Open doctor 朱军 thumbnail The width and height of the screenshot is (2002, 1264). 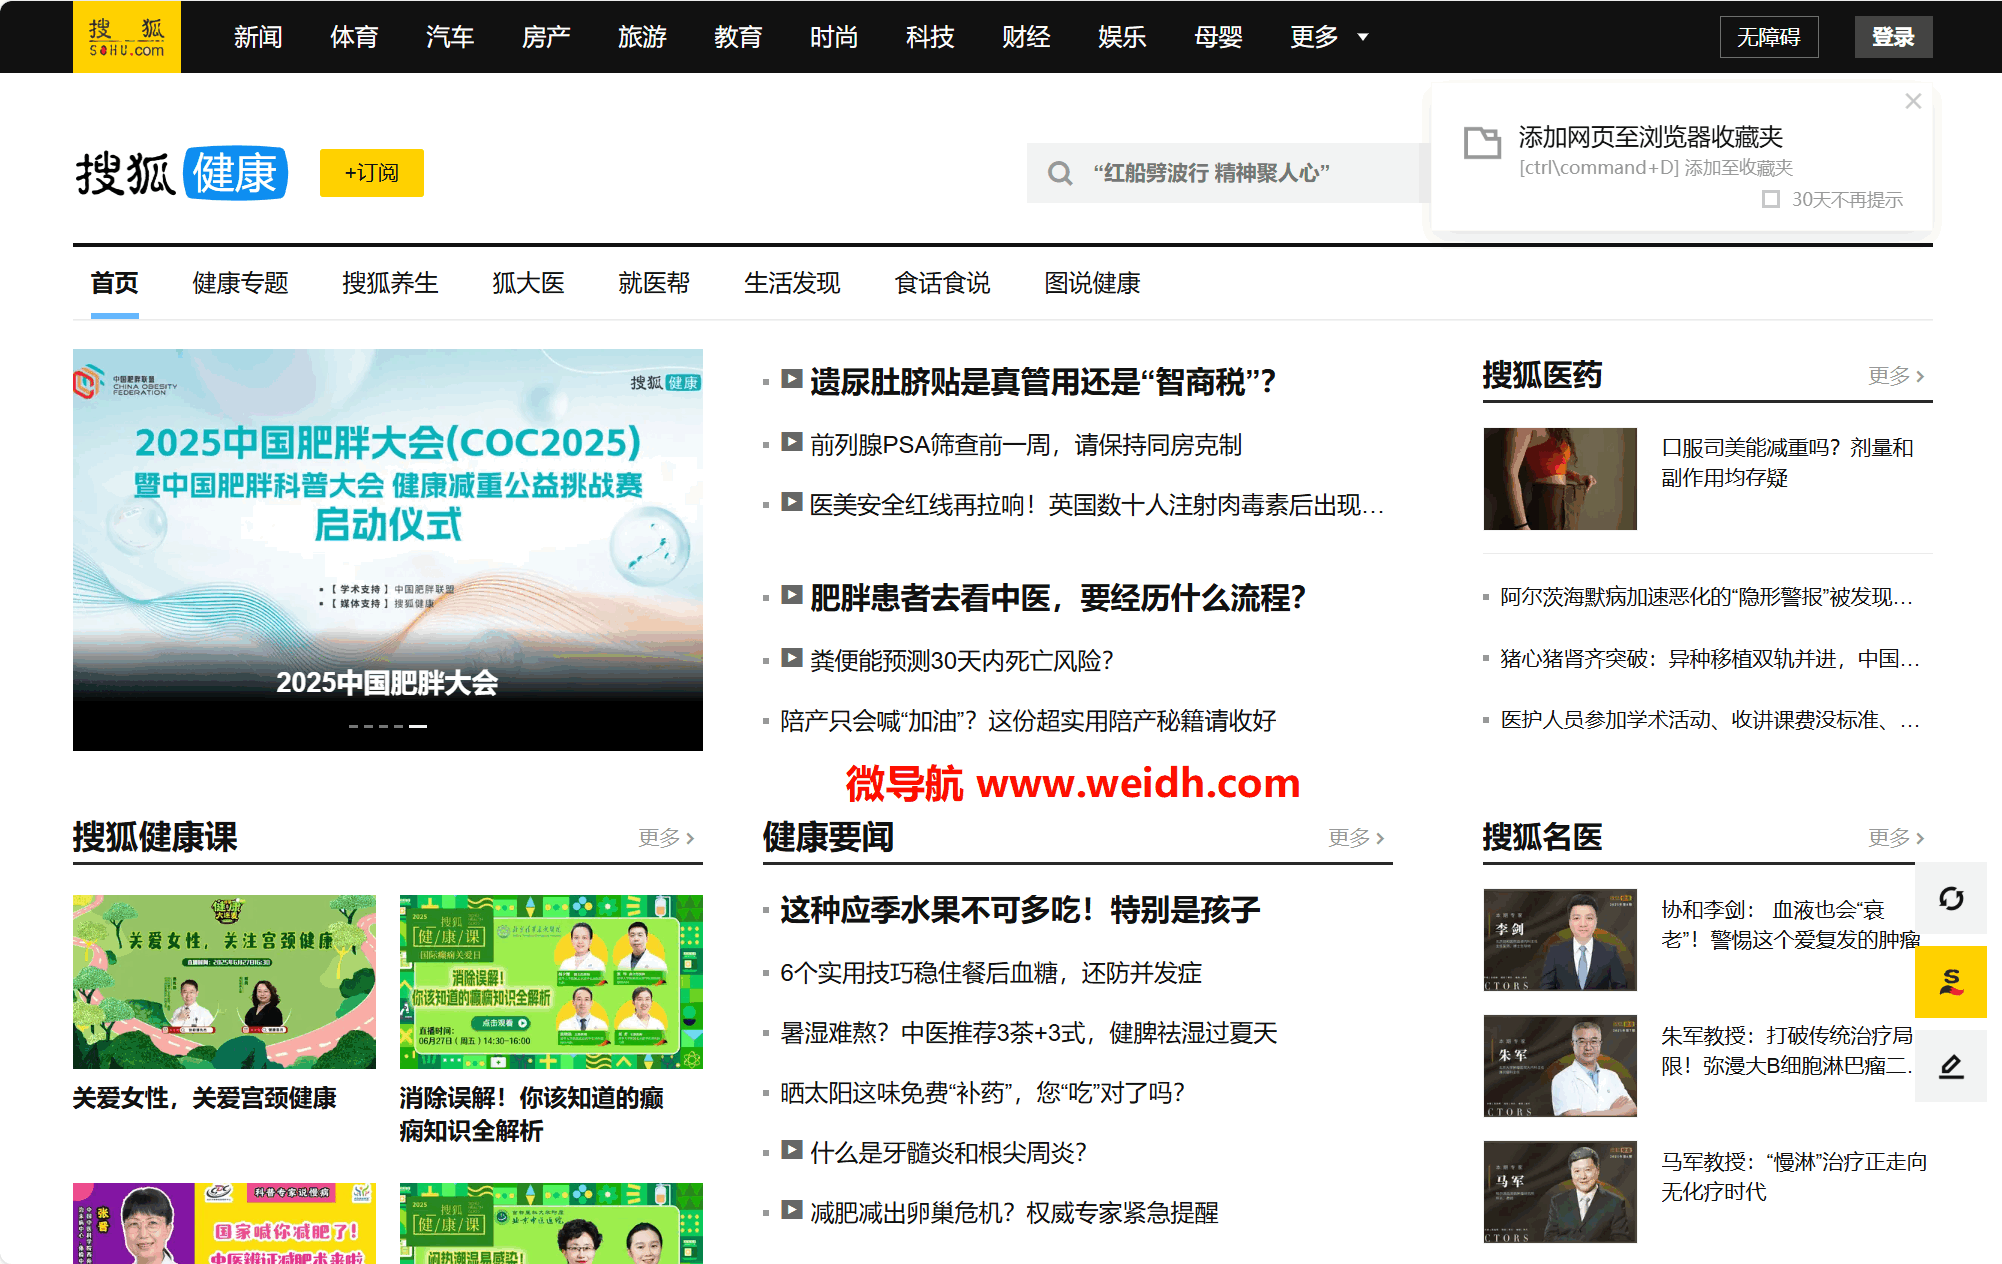pyautogui.click(x=1560, y=1066)
